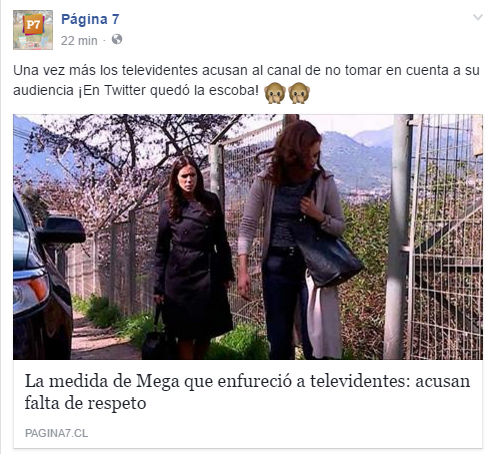This screenshot has width=491, height=454.
Task: Click the PAGINA7.CL source link
Action: coord(56,433)
